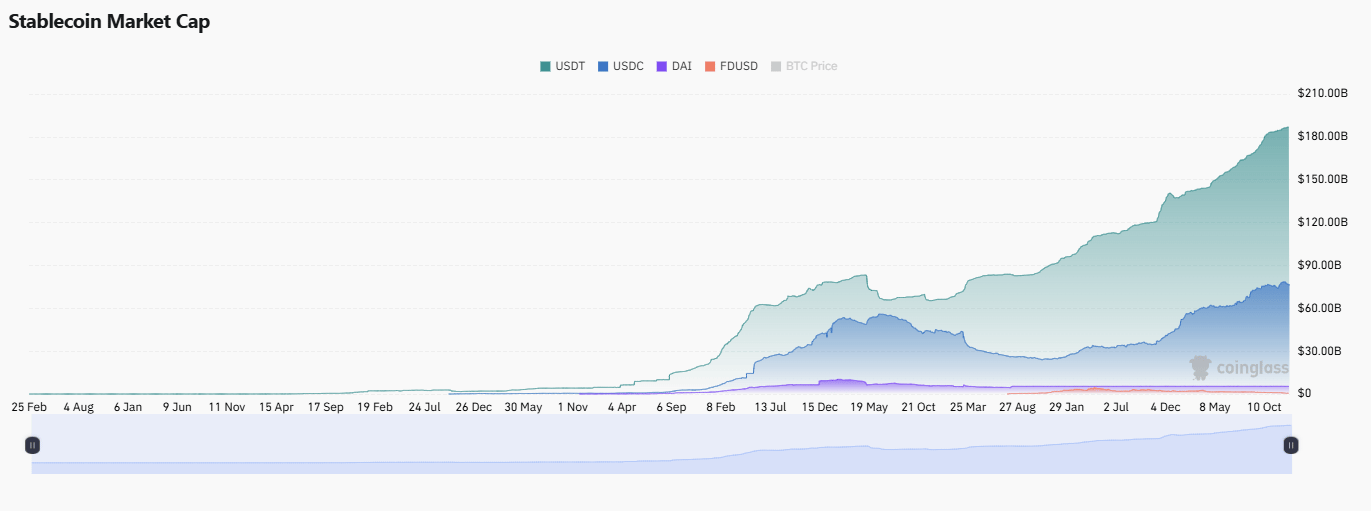Click the 4 Dec x-axis date label

1165,407
